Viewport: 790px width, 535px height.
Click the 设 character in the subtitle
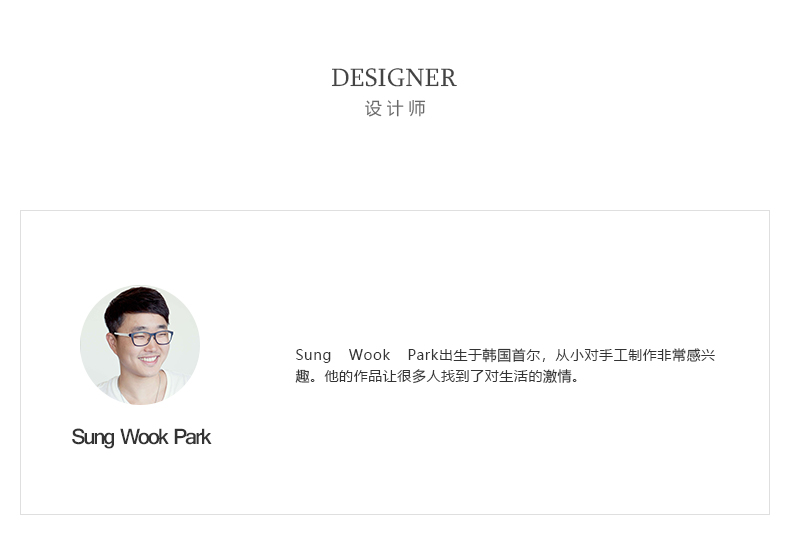[x=373, y=108]
